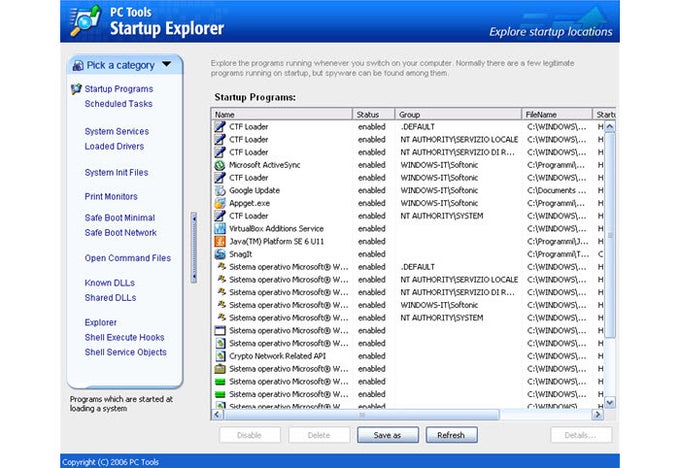The height and width of the screenshot is (468, 680).
Task: Select Crypto Network Related API text
Action: point(278,356)
